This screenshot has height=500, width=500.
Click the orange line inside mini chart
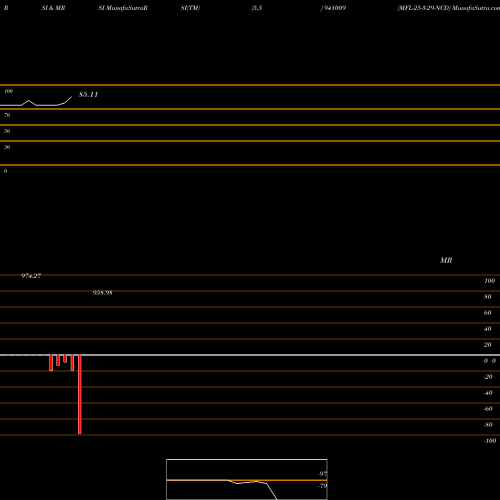247,480
